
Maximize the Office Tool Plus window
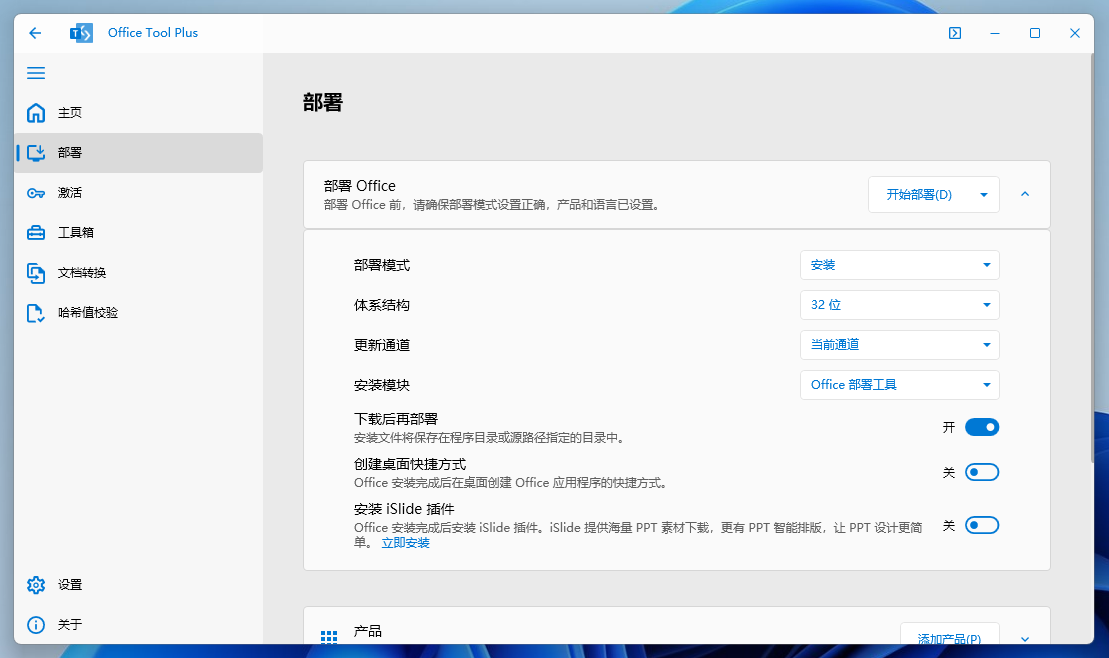[x=1035, y=33]
